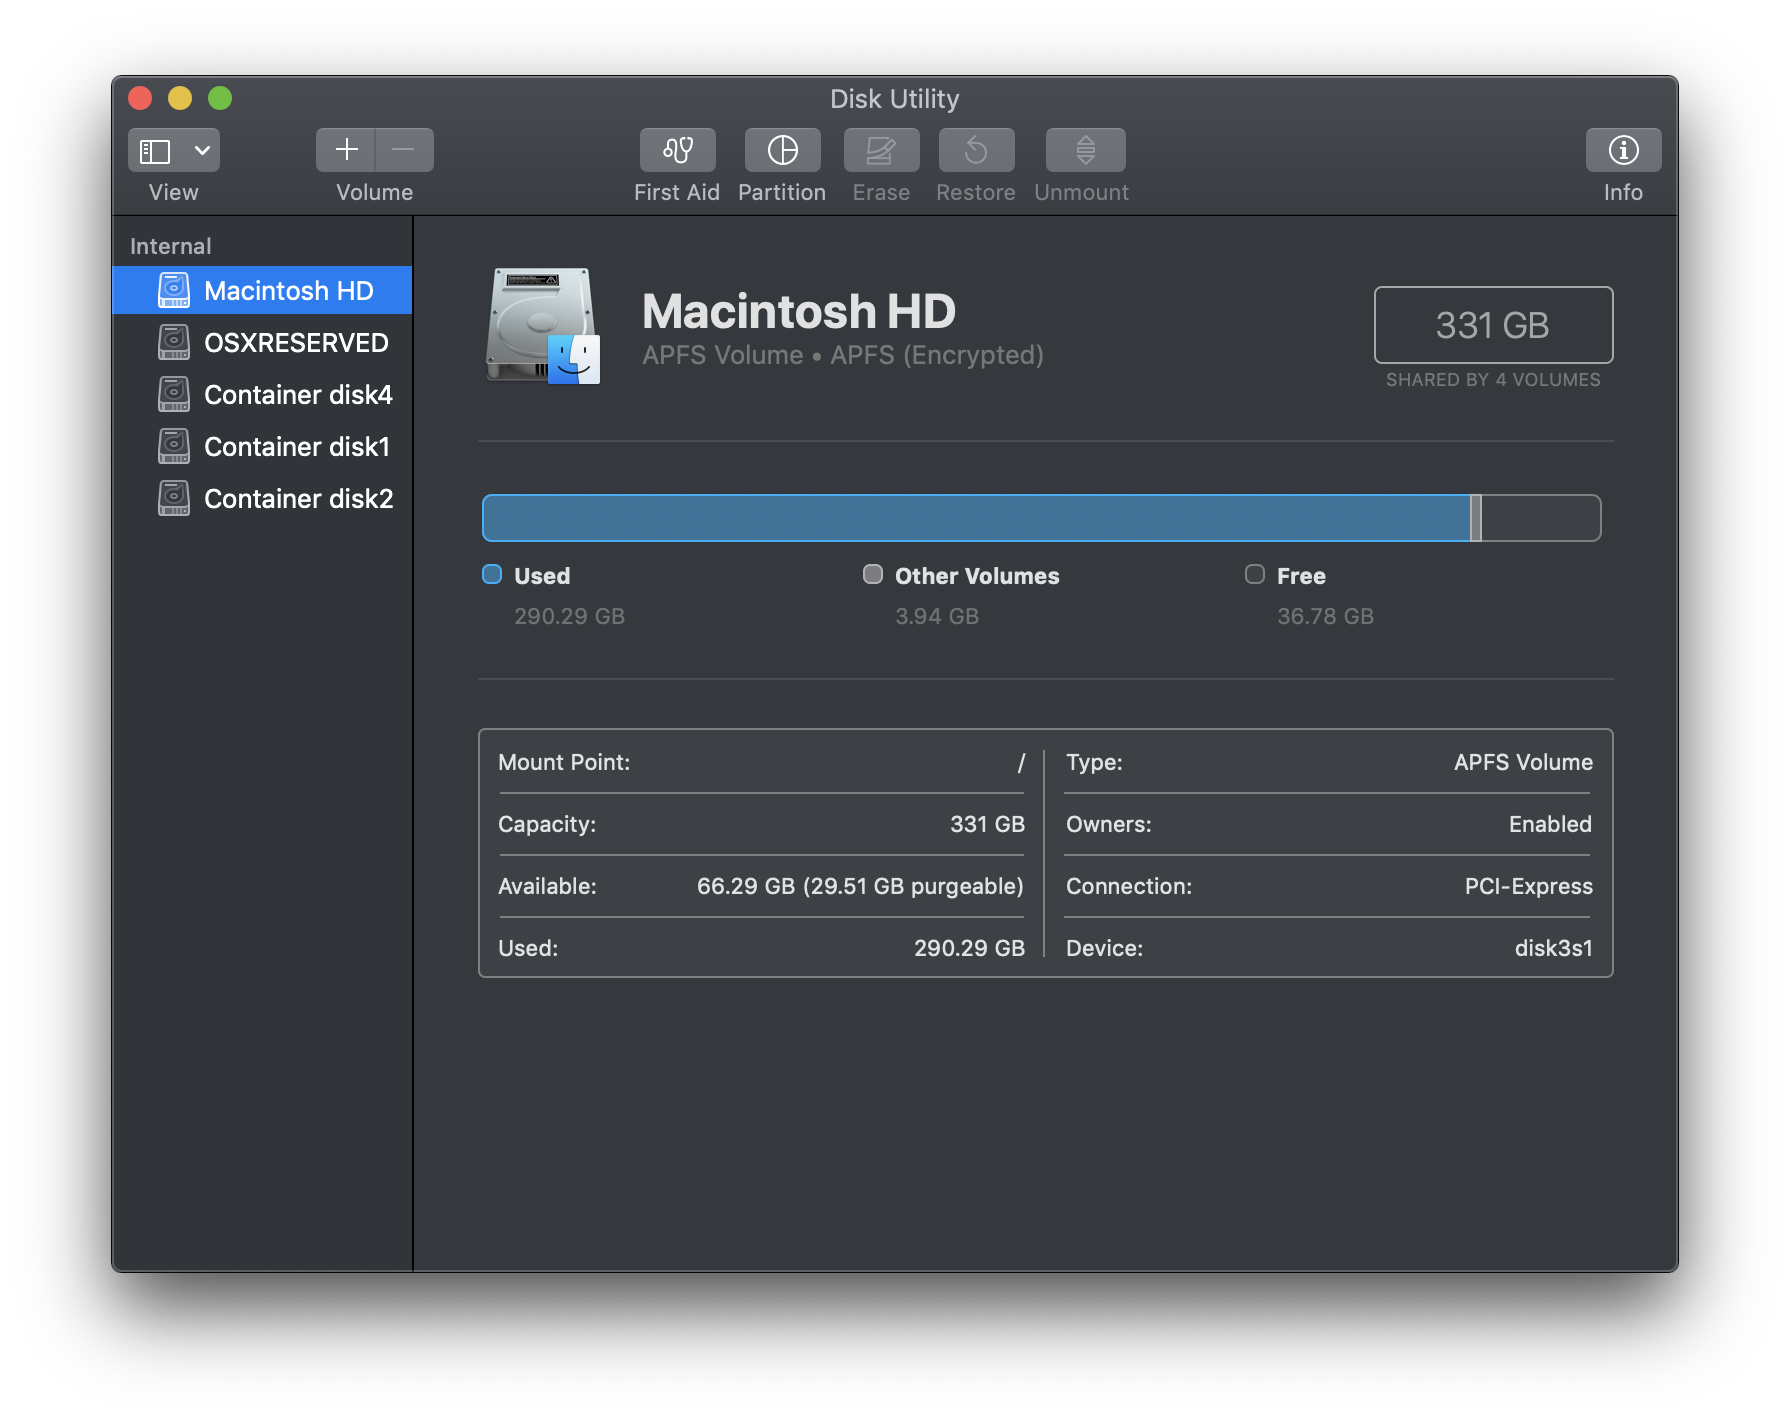The height and width of the screenshot is (1420, 1790).
Task: Click the 'Disk Utility' window title
Action: coord(895,99)
